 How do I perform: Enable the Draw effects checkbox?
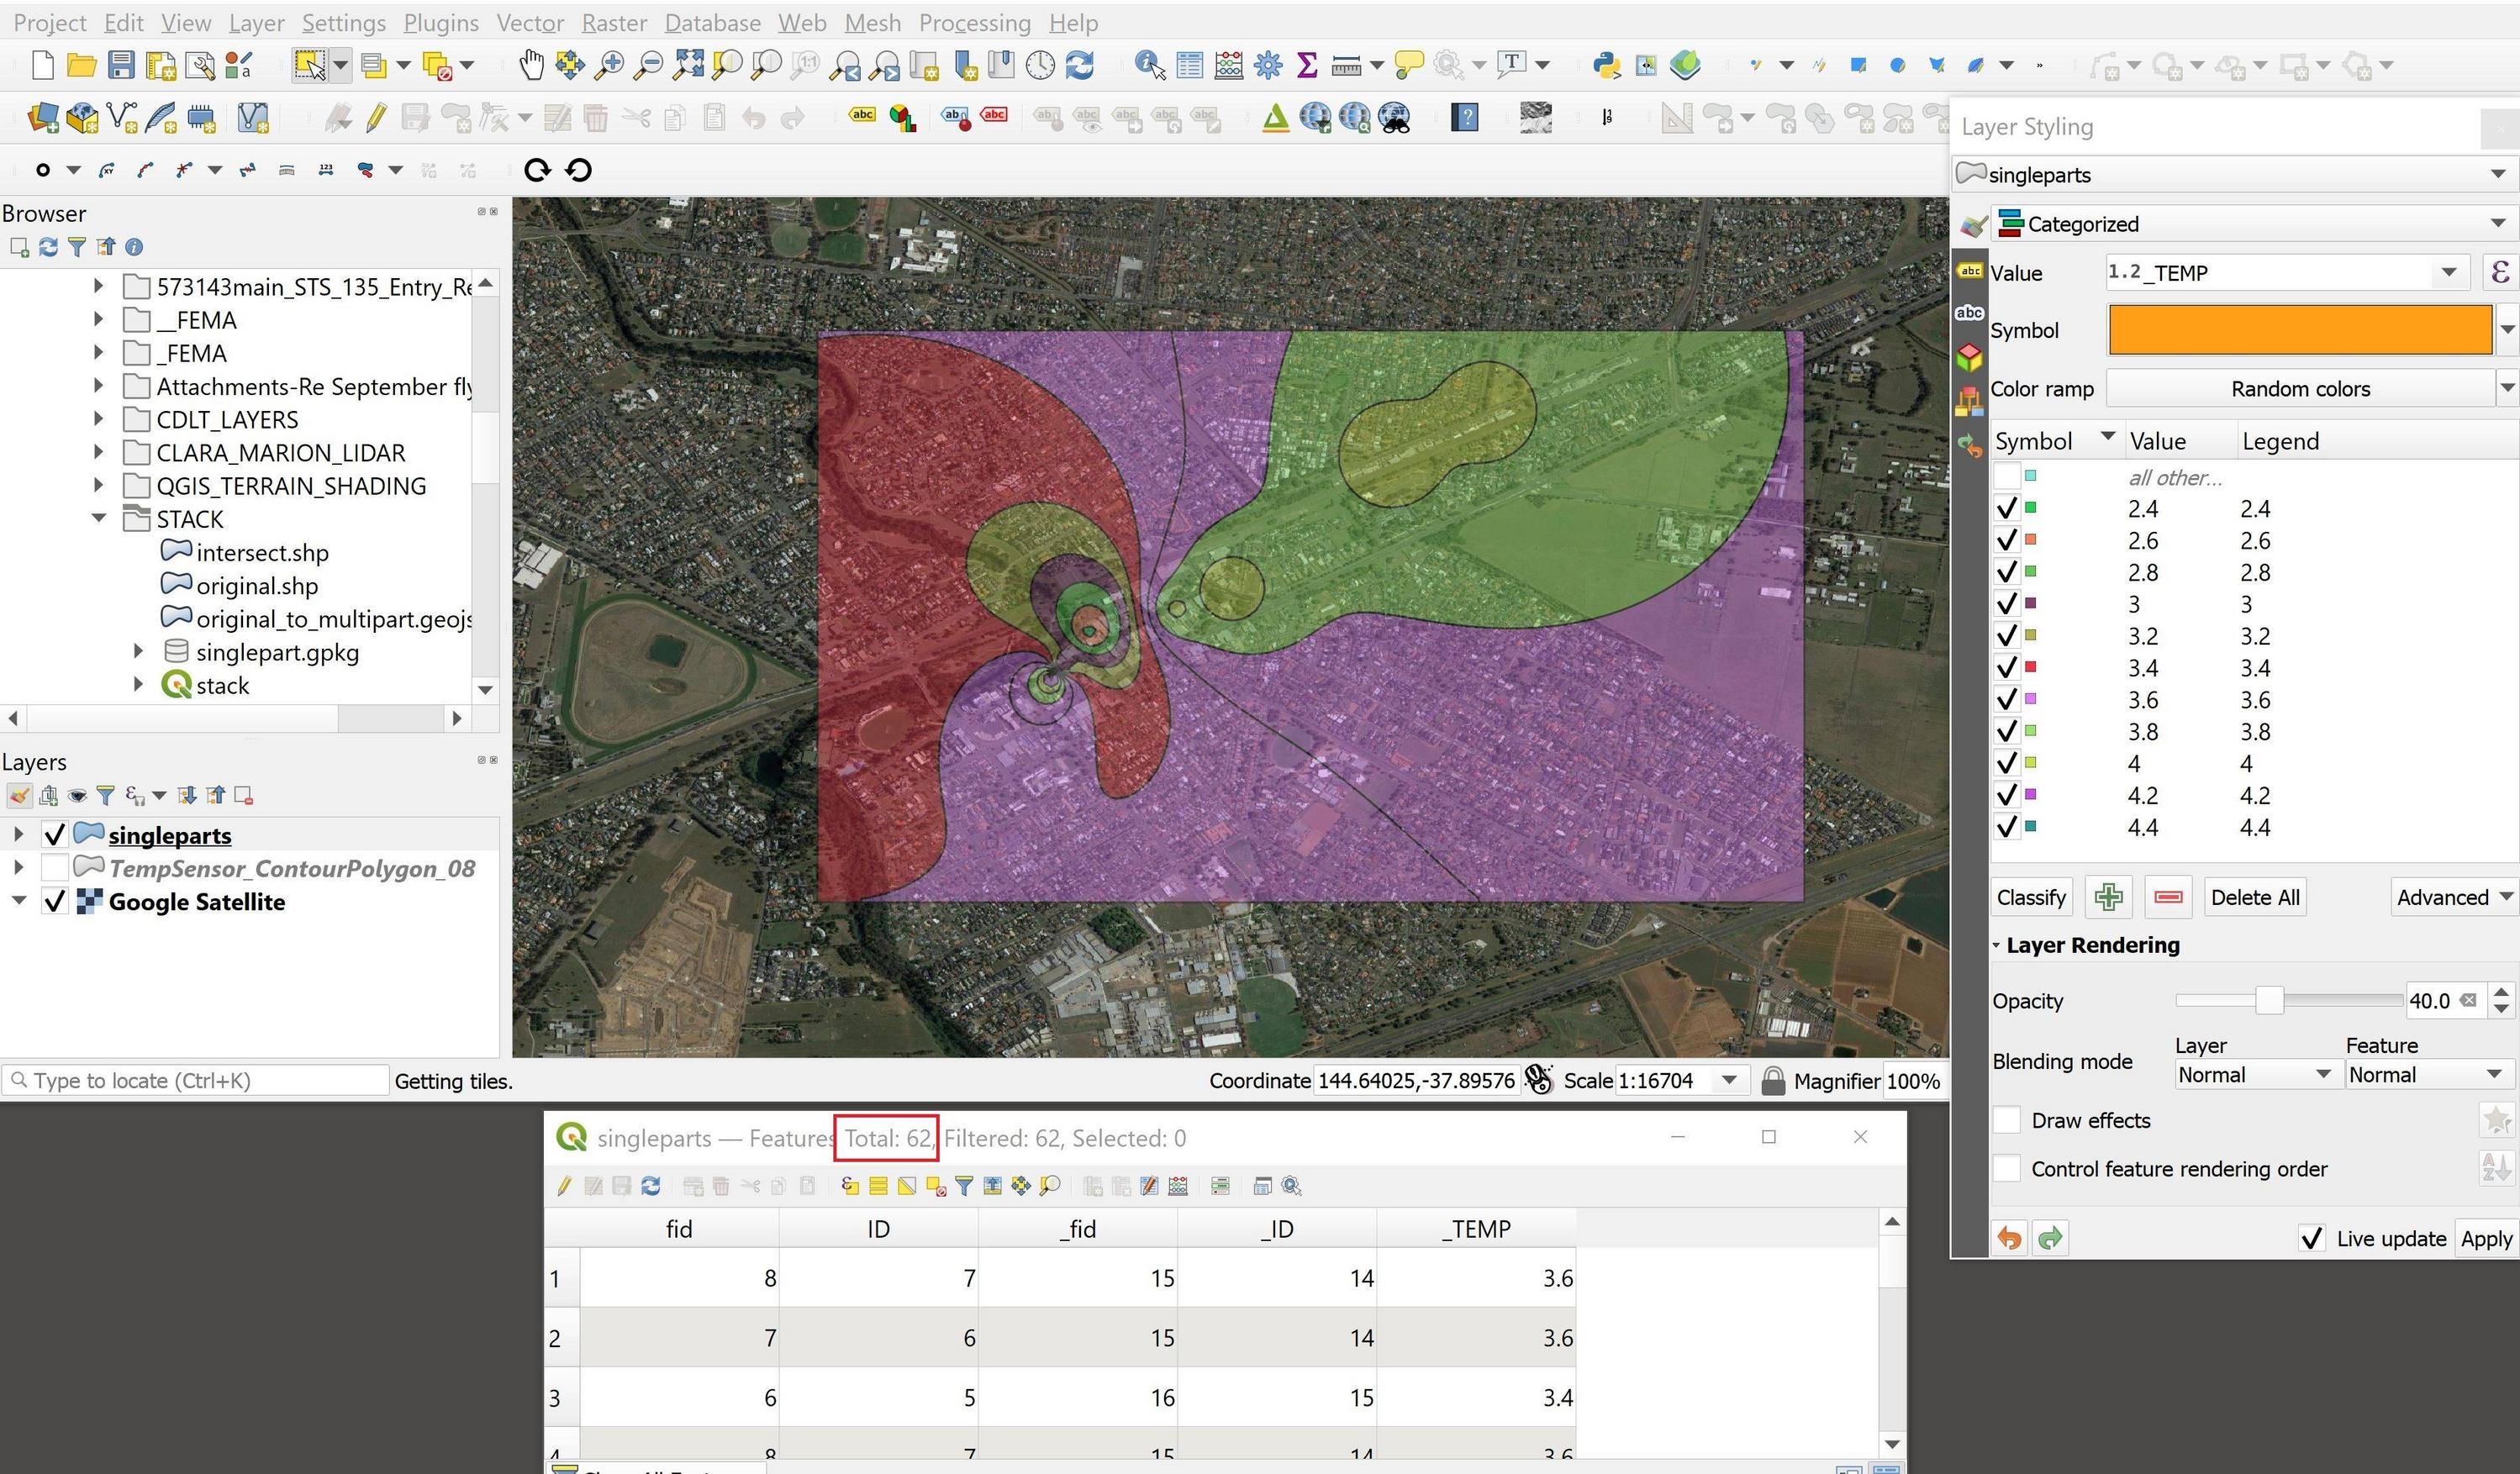click(x=2007, y=1120)
